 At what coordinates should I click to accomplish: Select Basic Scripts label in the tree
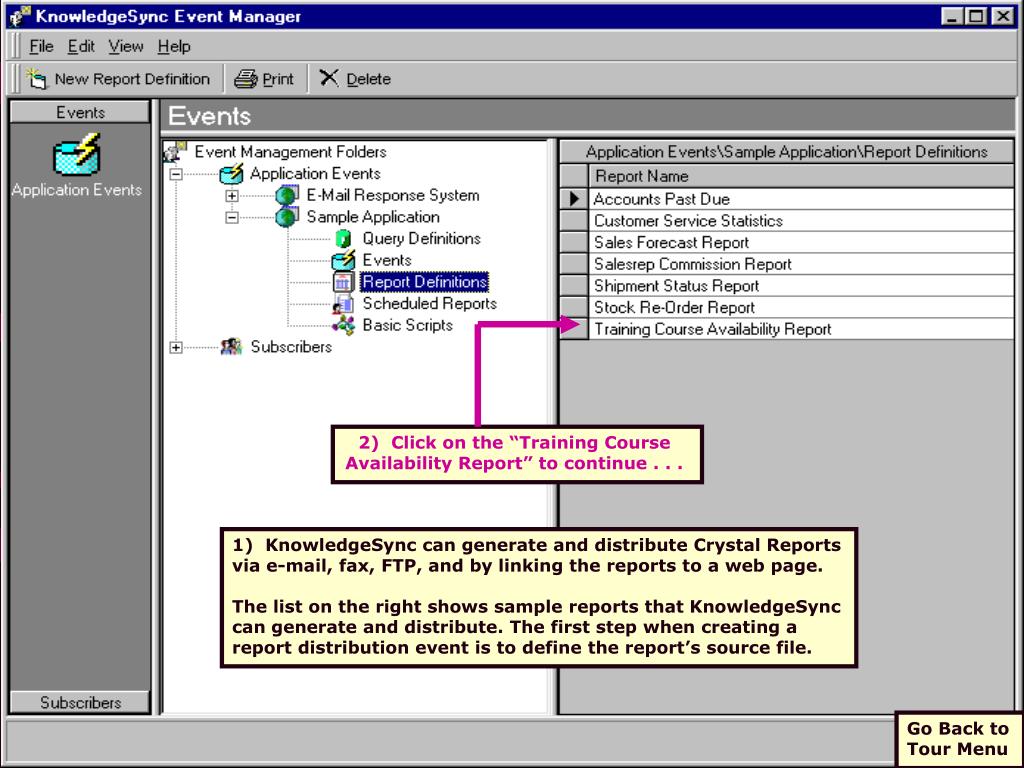click(408, 325)
